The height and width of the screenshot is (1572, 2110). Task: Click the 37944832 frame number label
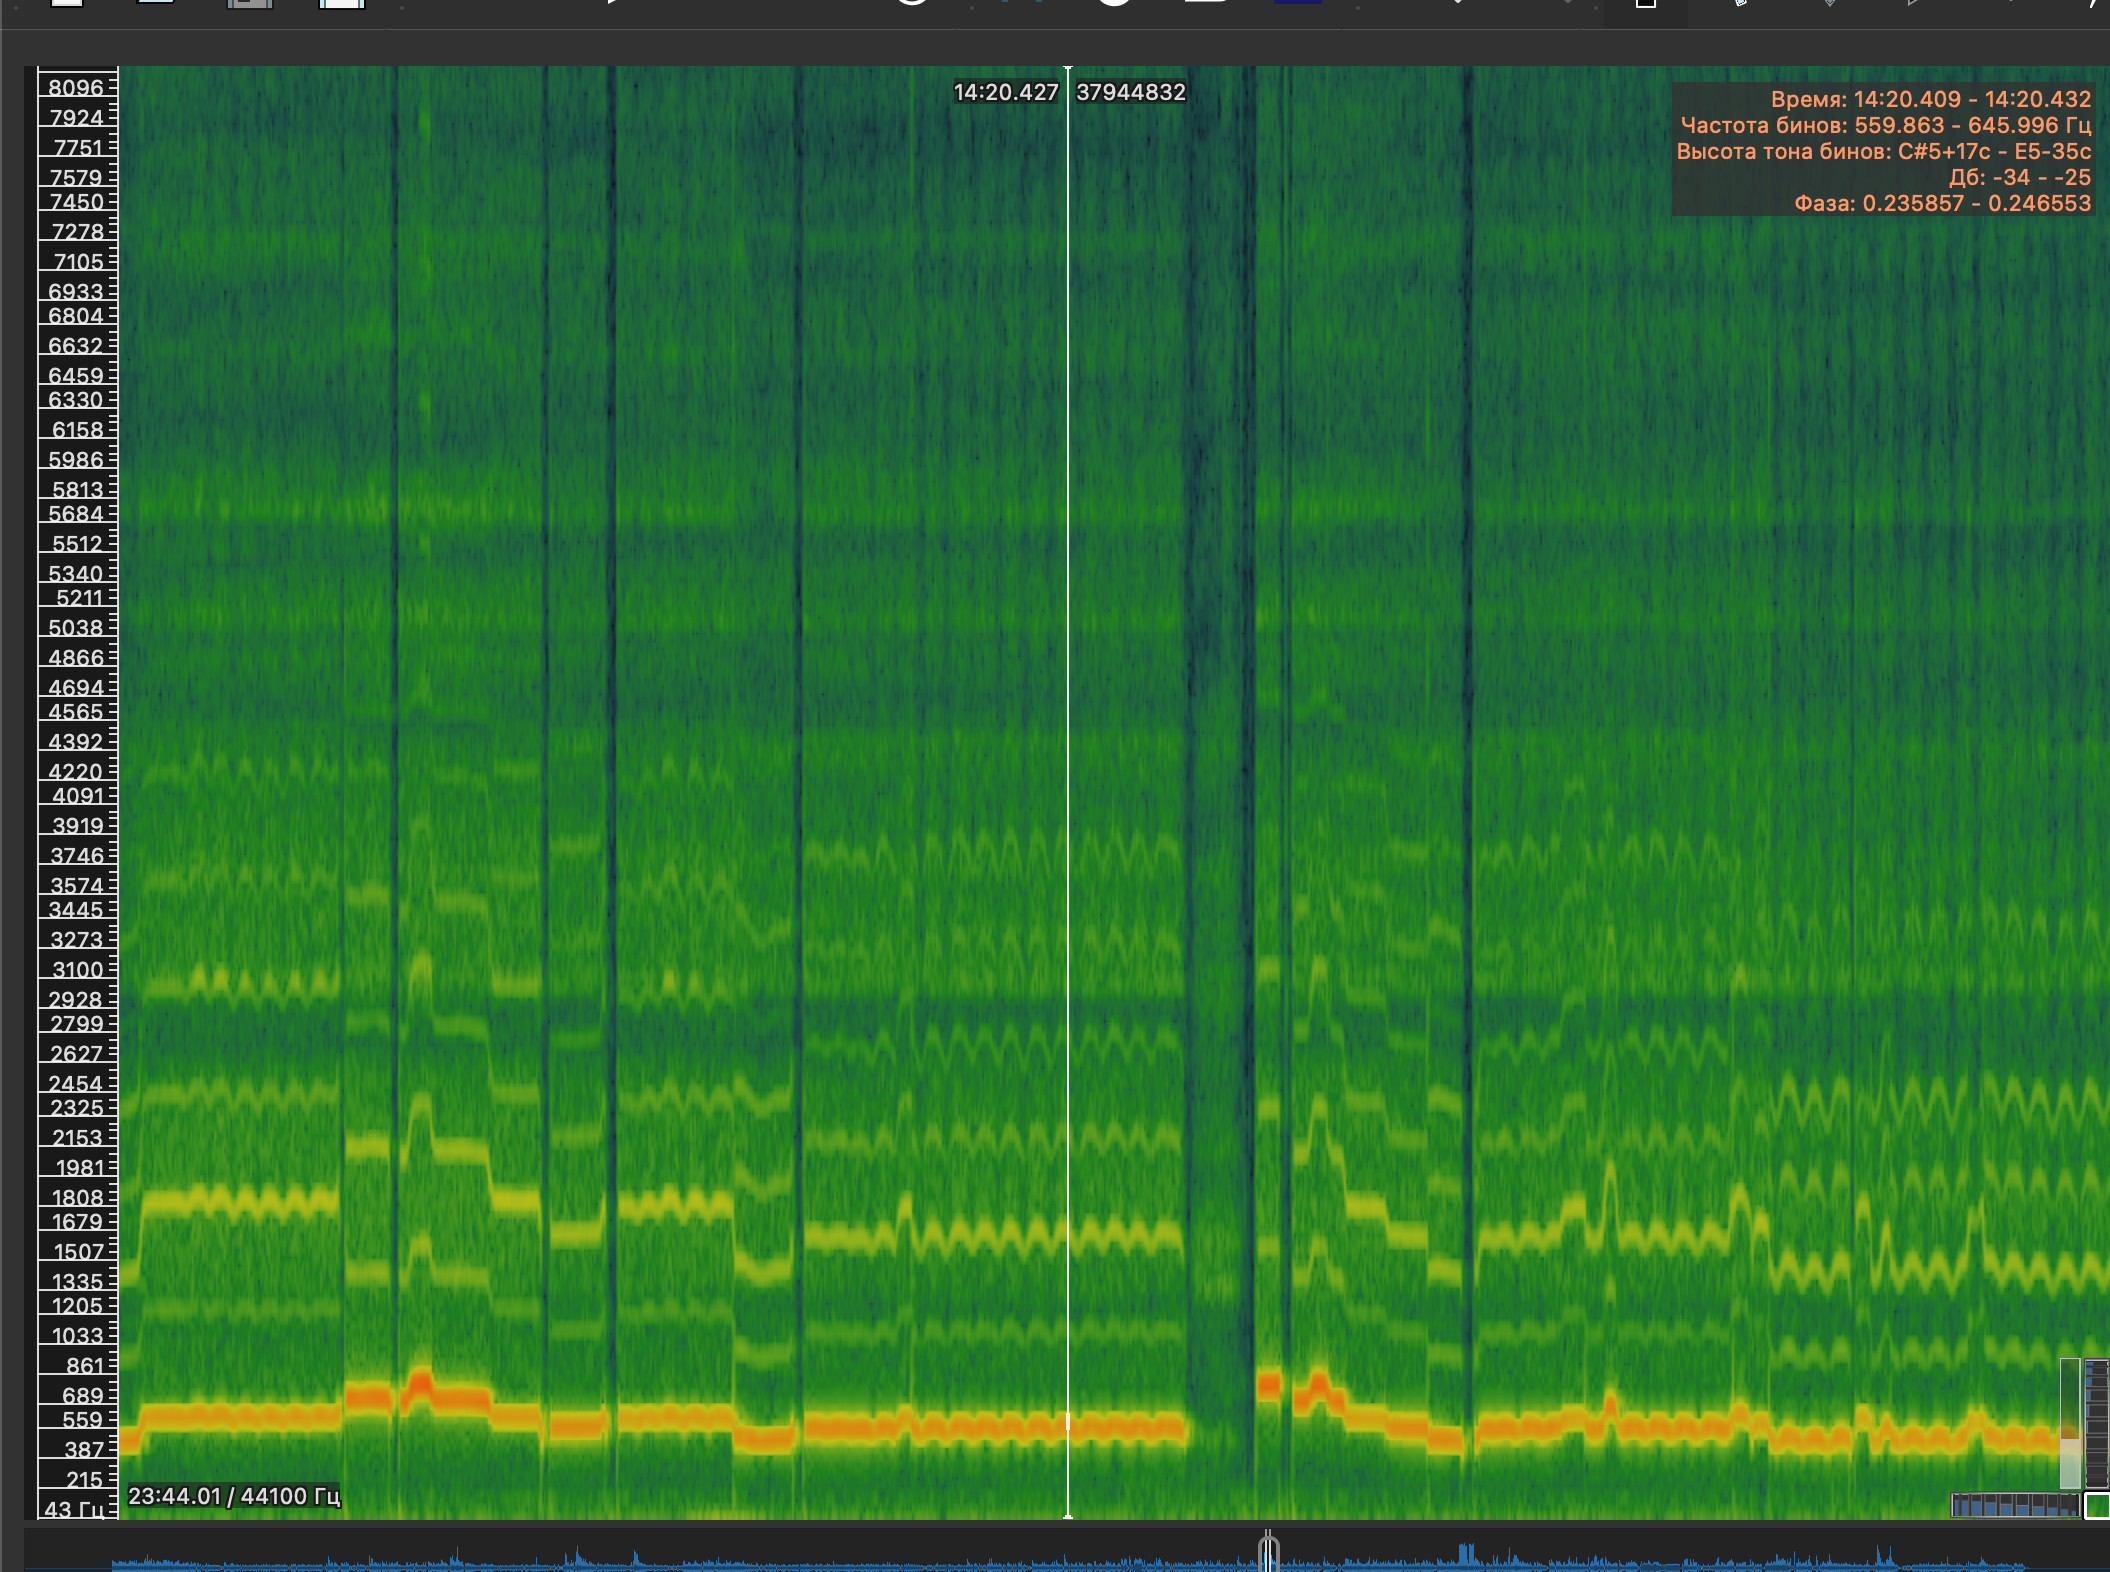[x=1130, y=92]
